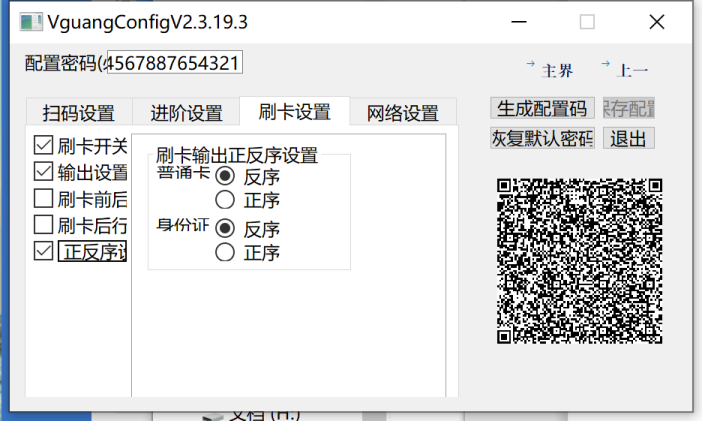Select 反序 for 身份证
702x421 pixels.
pos(225,228)
